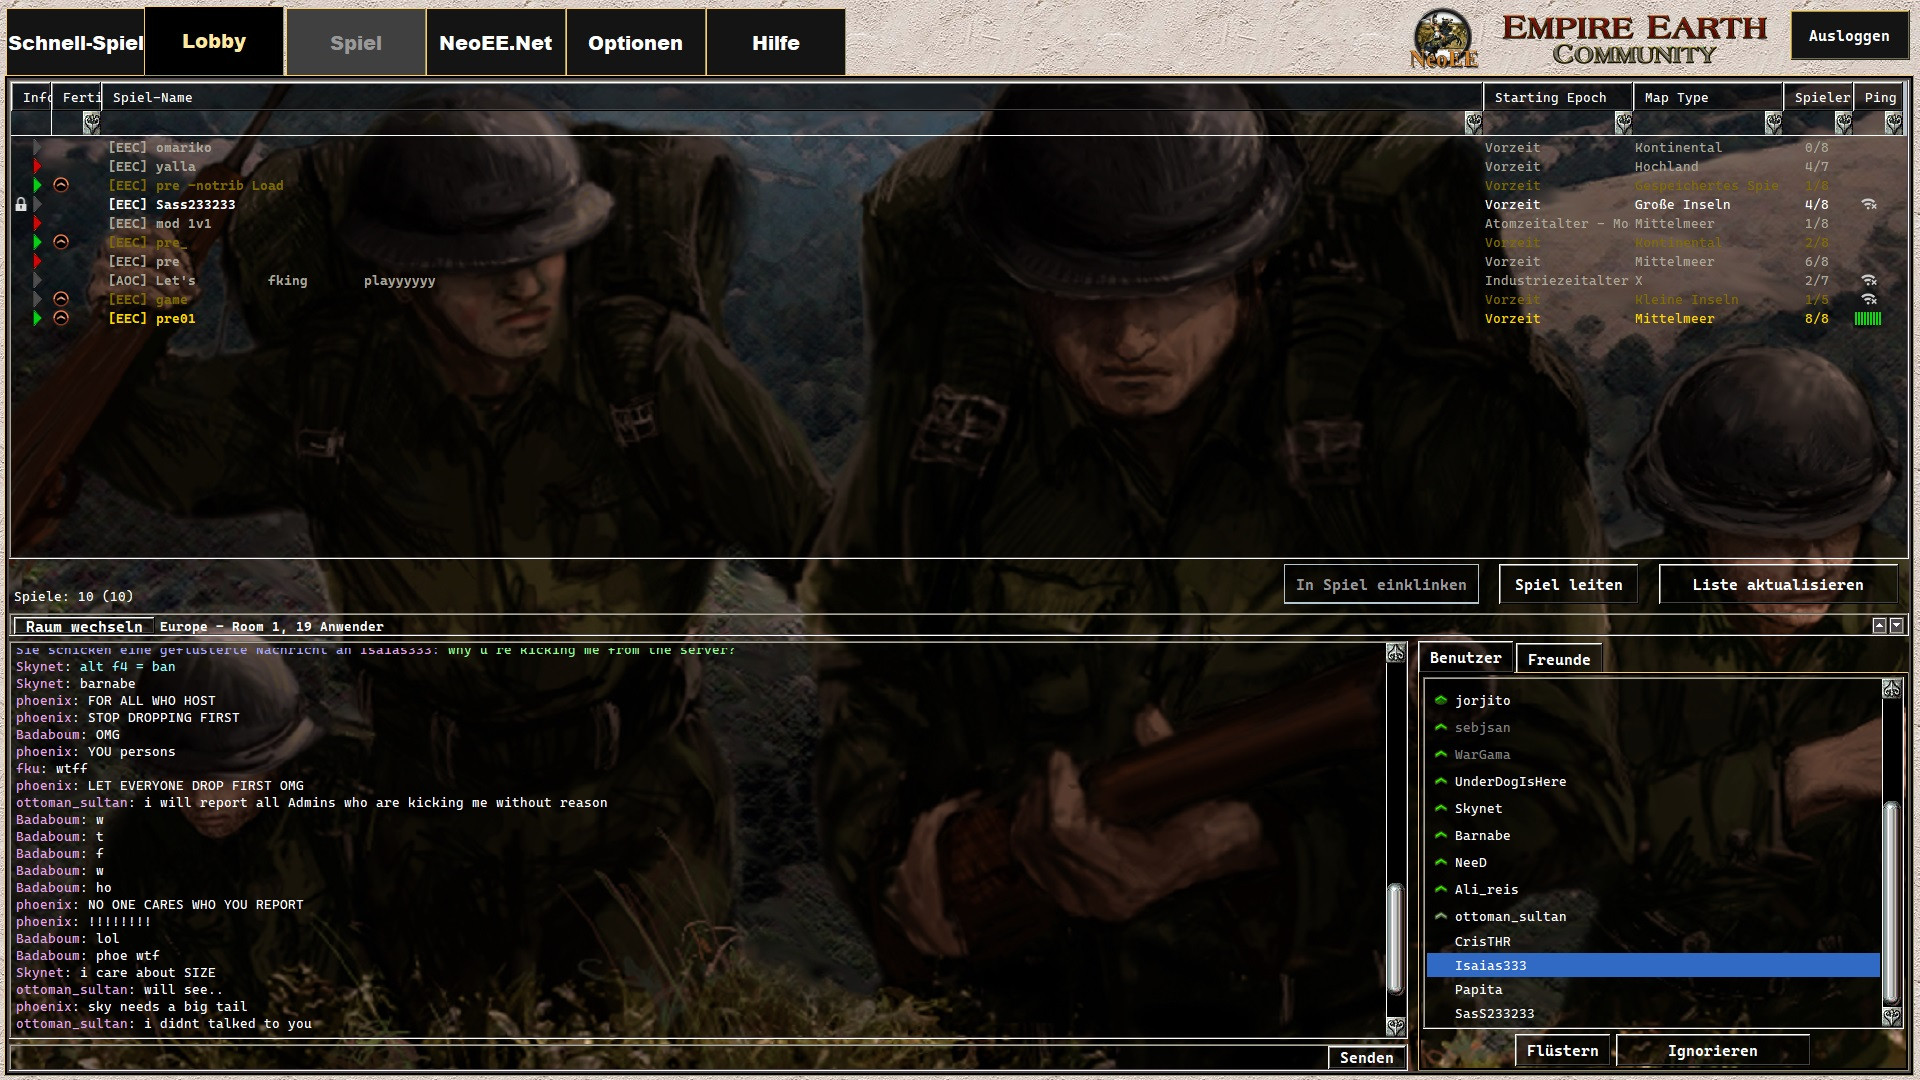Open the Fertig column filter dropdown

coord(91,123)
